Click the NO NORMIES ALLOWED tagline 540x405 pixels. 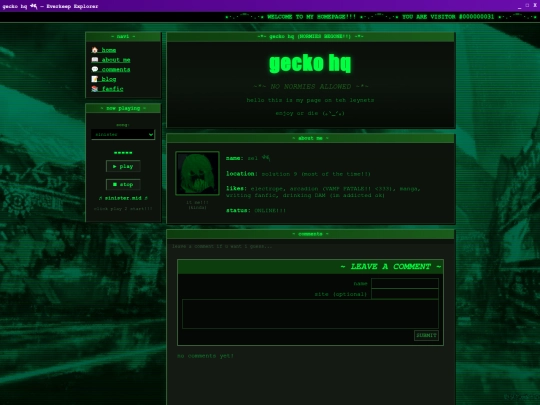click(311, 86)
